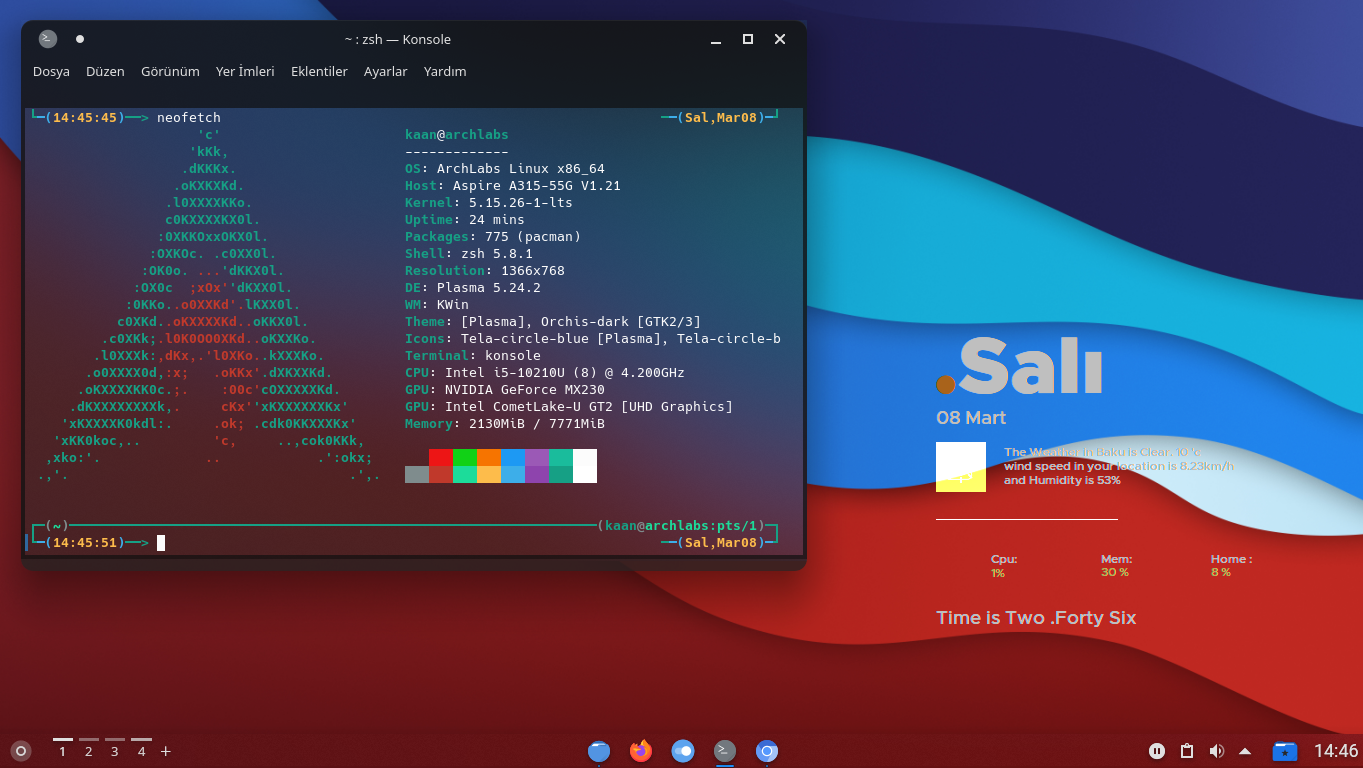
Task: Click the '(14:45:51)' prompt timestamp
Action: (85, 543)
